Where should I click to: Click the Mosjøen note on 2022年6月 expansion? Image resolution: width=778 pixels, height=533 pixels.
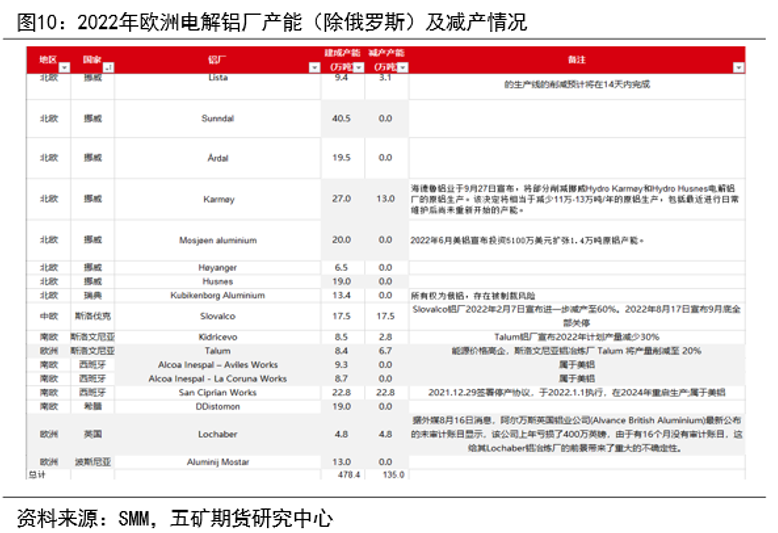tap(527, 240)
